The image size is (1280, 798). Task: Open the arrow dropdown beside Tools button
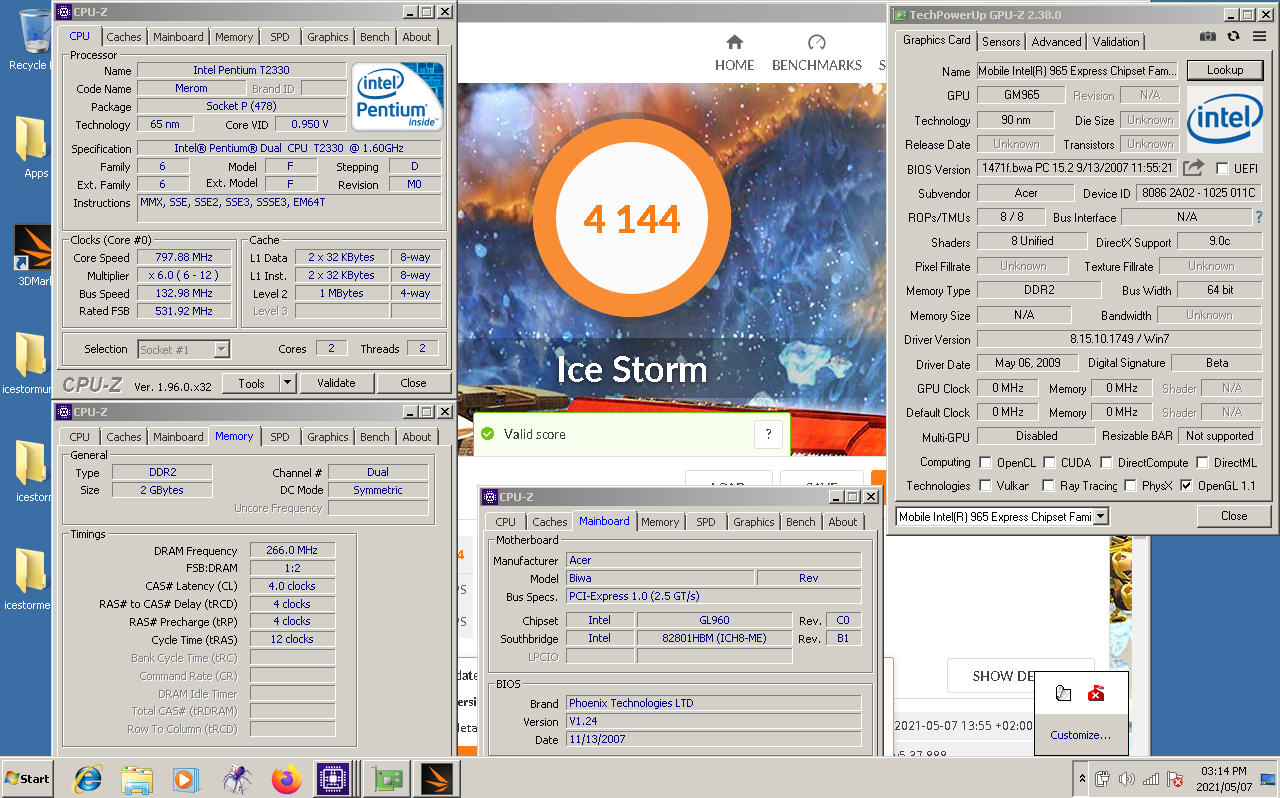click(x=287, y=383)
